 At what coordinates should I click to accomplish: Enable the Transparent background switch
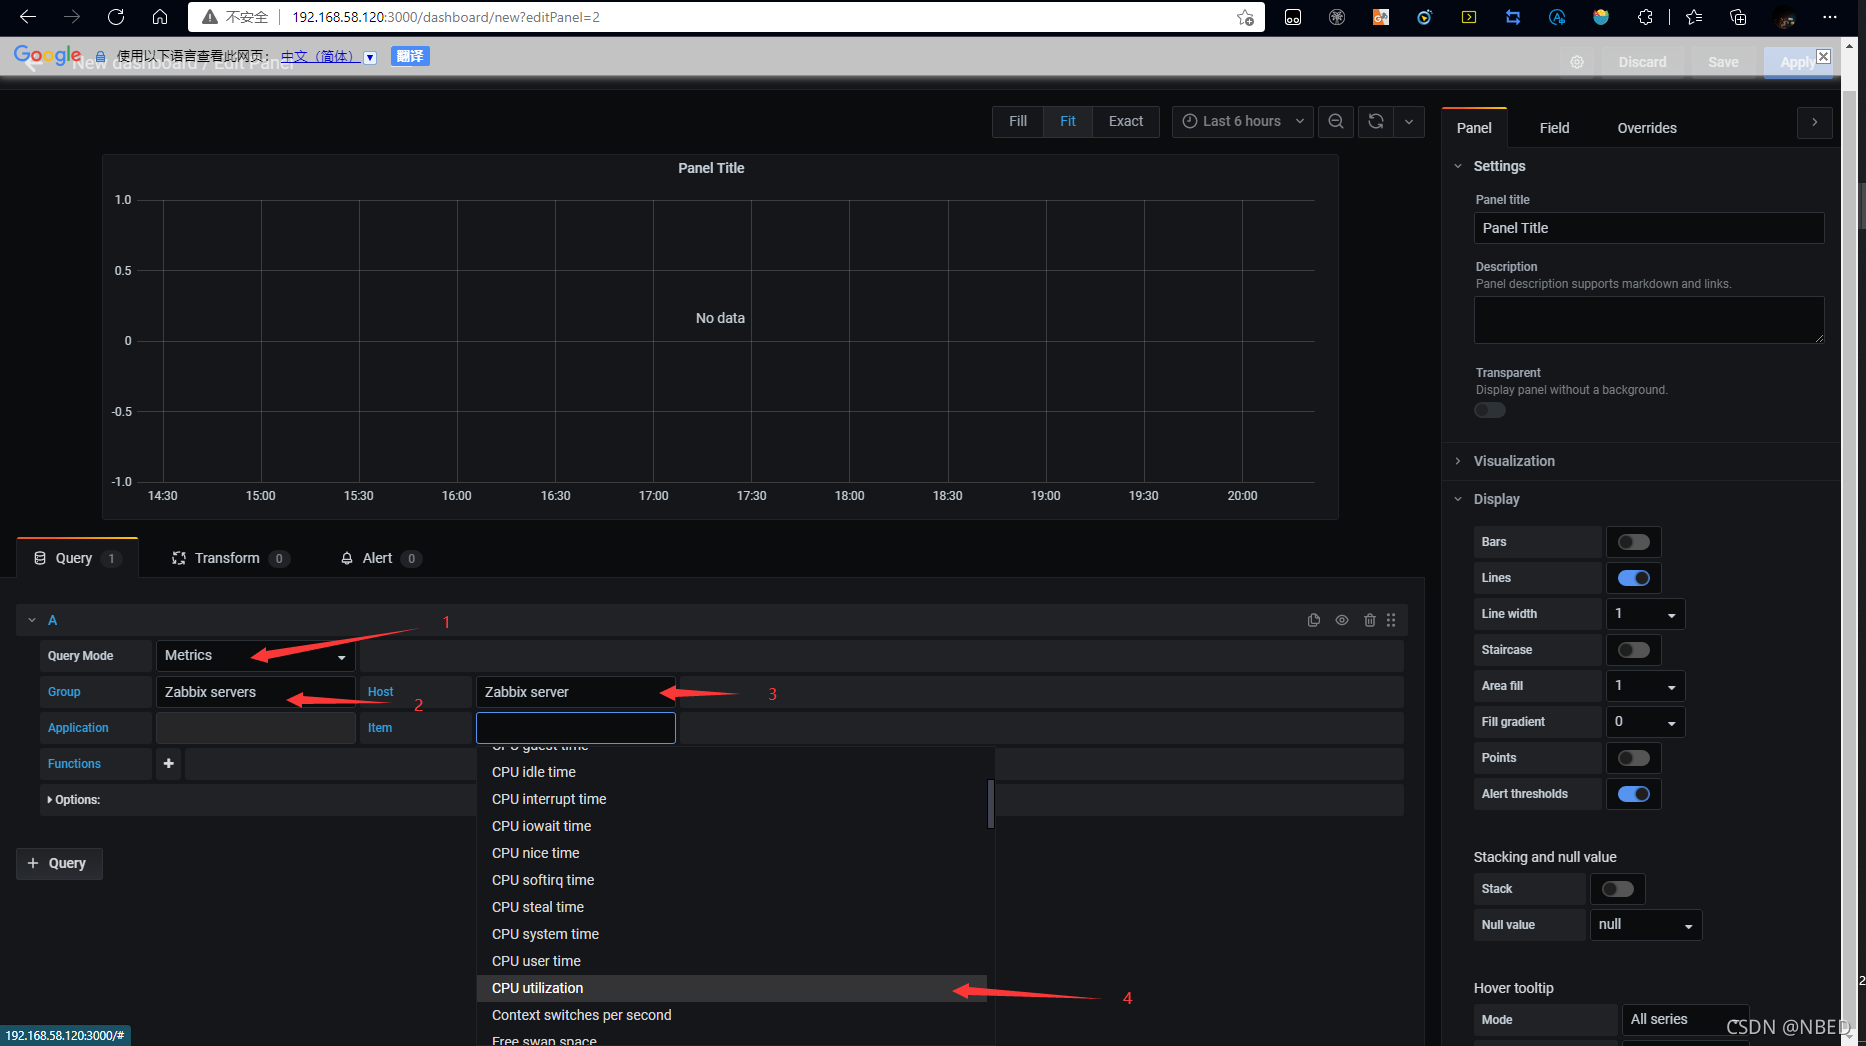pyautogui.click(x=1490, y=410)
